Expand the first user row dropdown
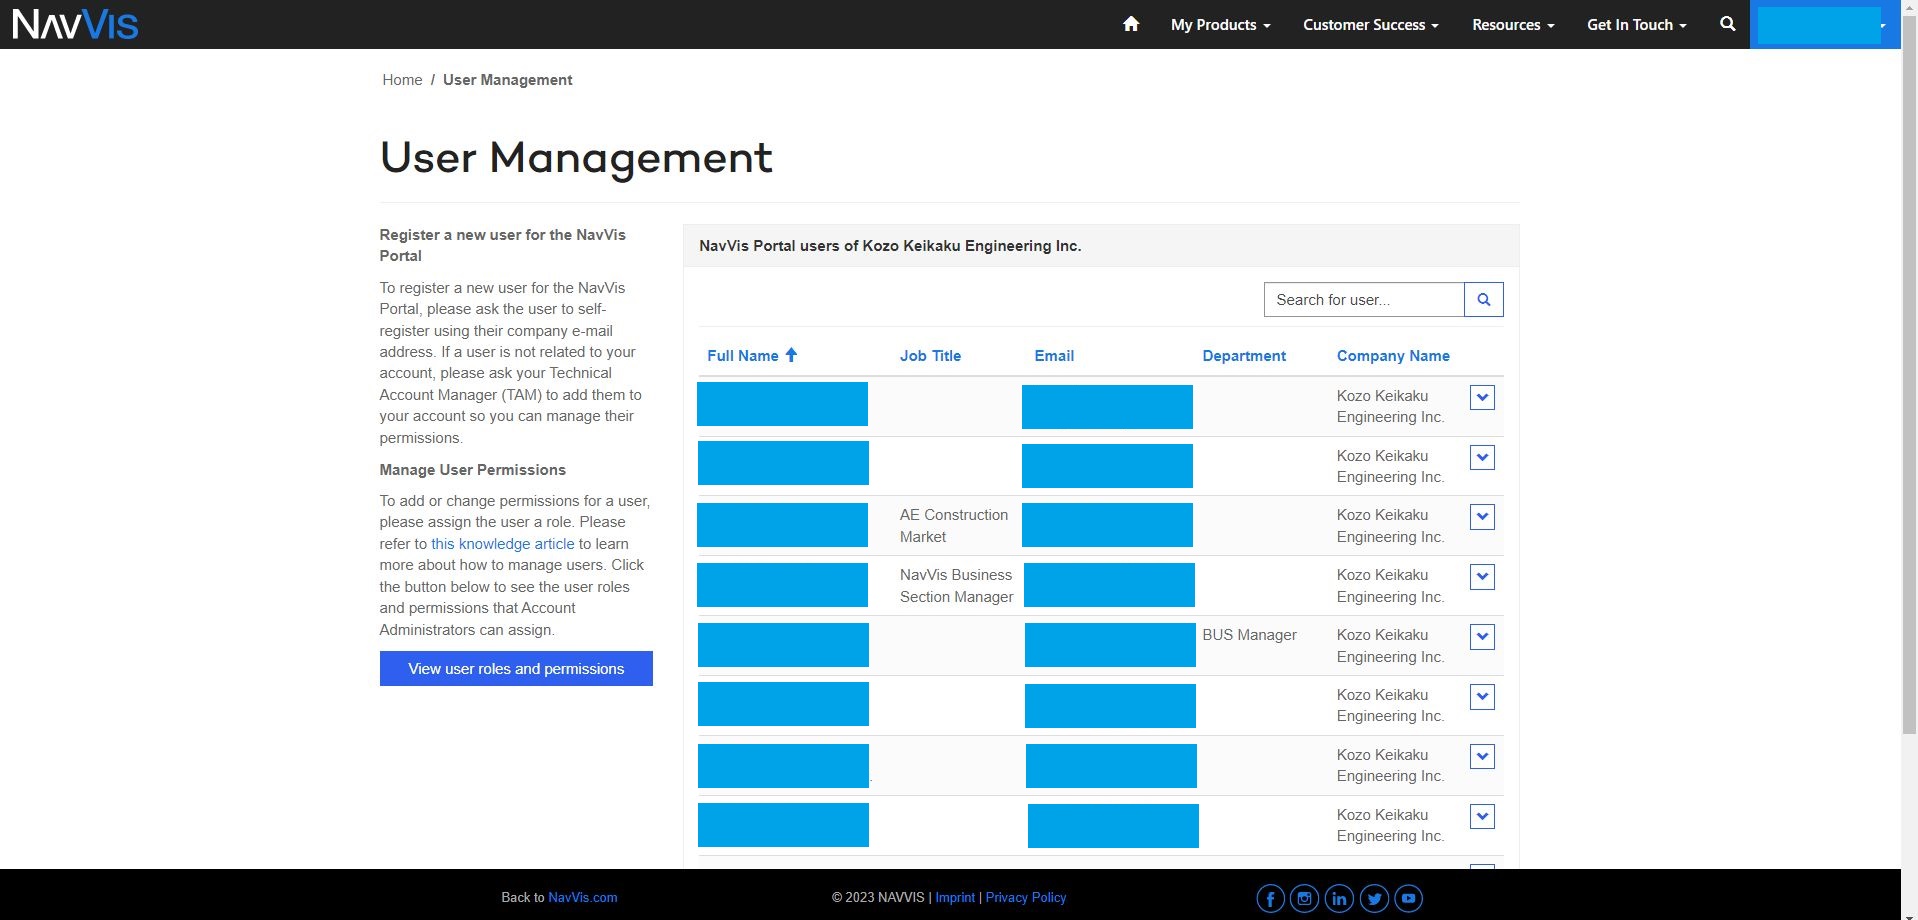Screen dimensions: 1918x920 pos(1482,397)
